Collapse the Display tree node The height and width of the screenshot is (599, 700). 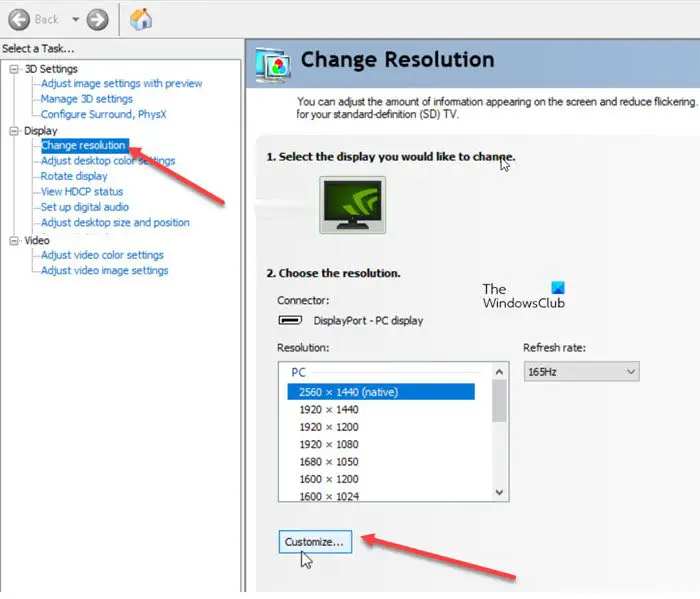[14, 130]
